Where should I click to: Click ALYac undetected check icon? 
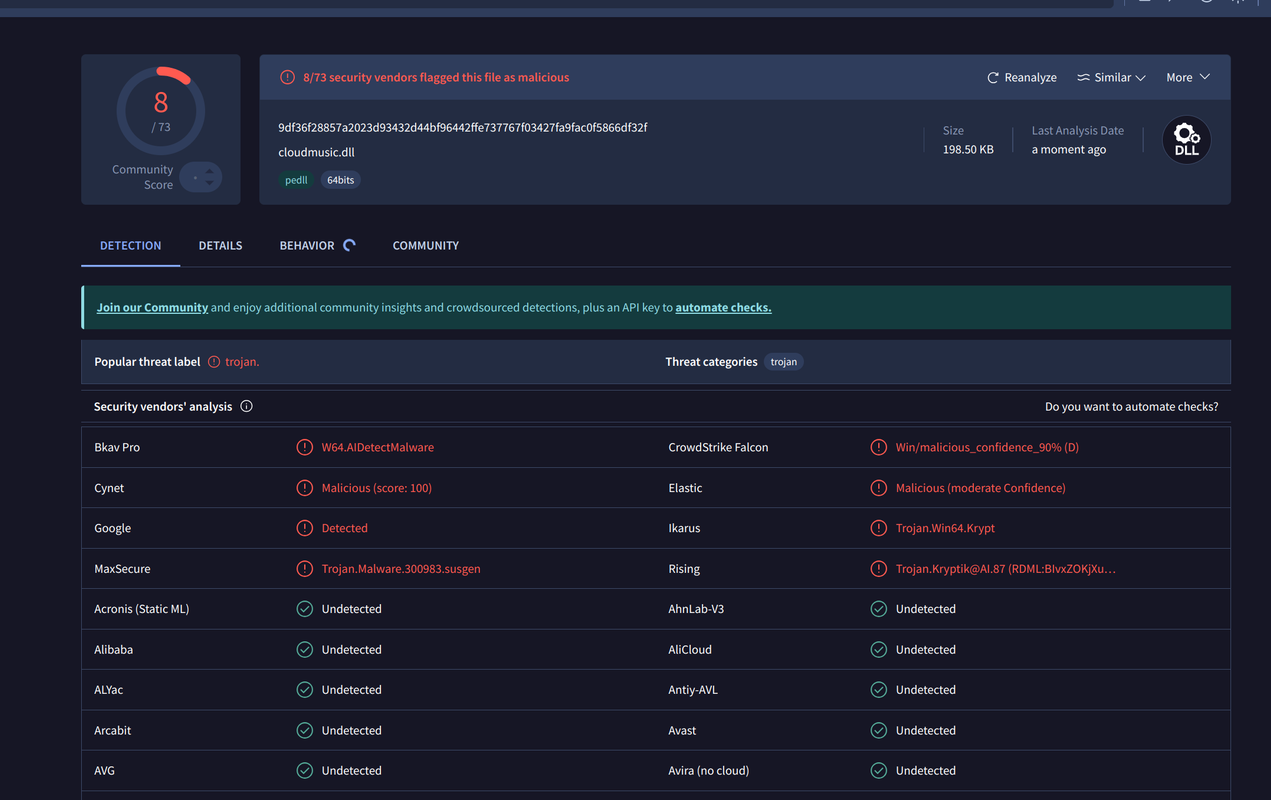(x=305, y=690)
